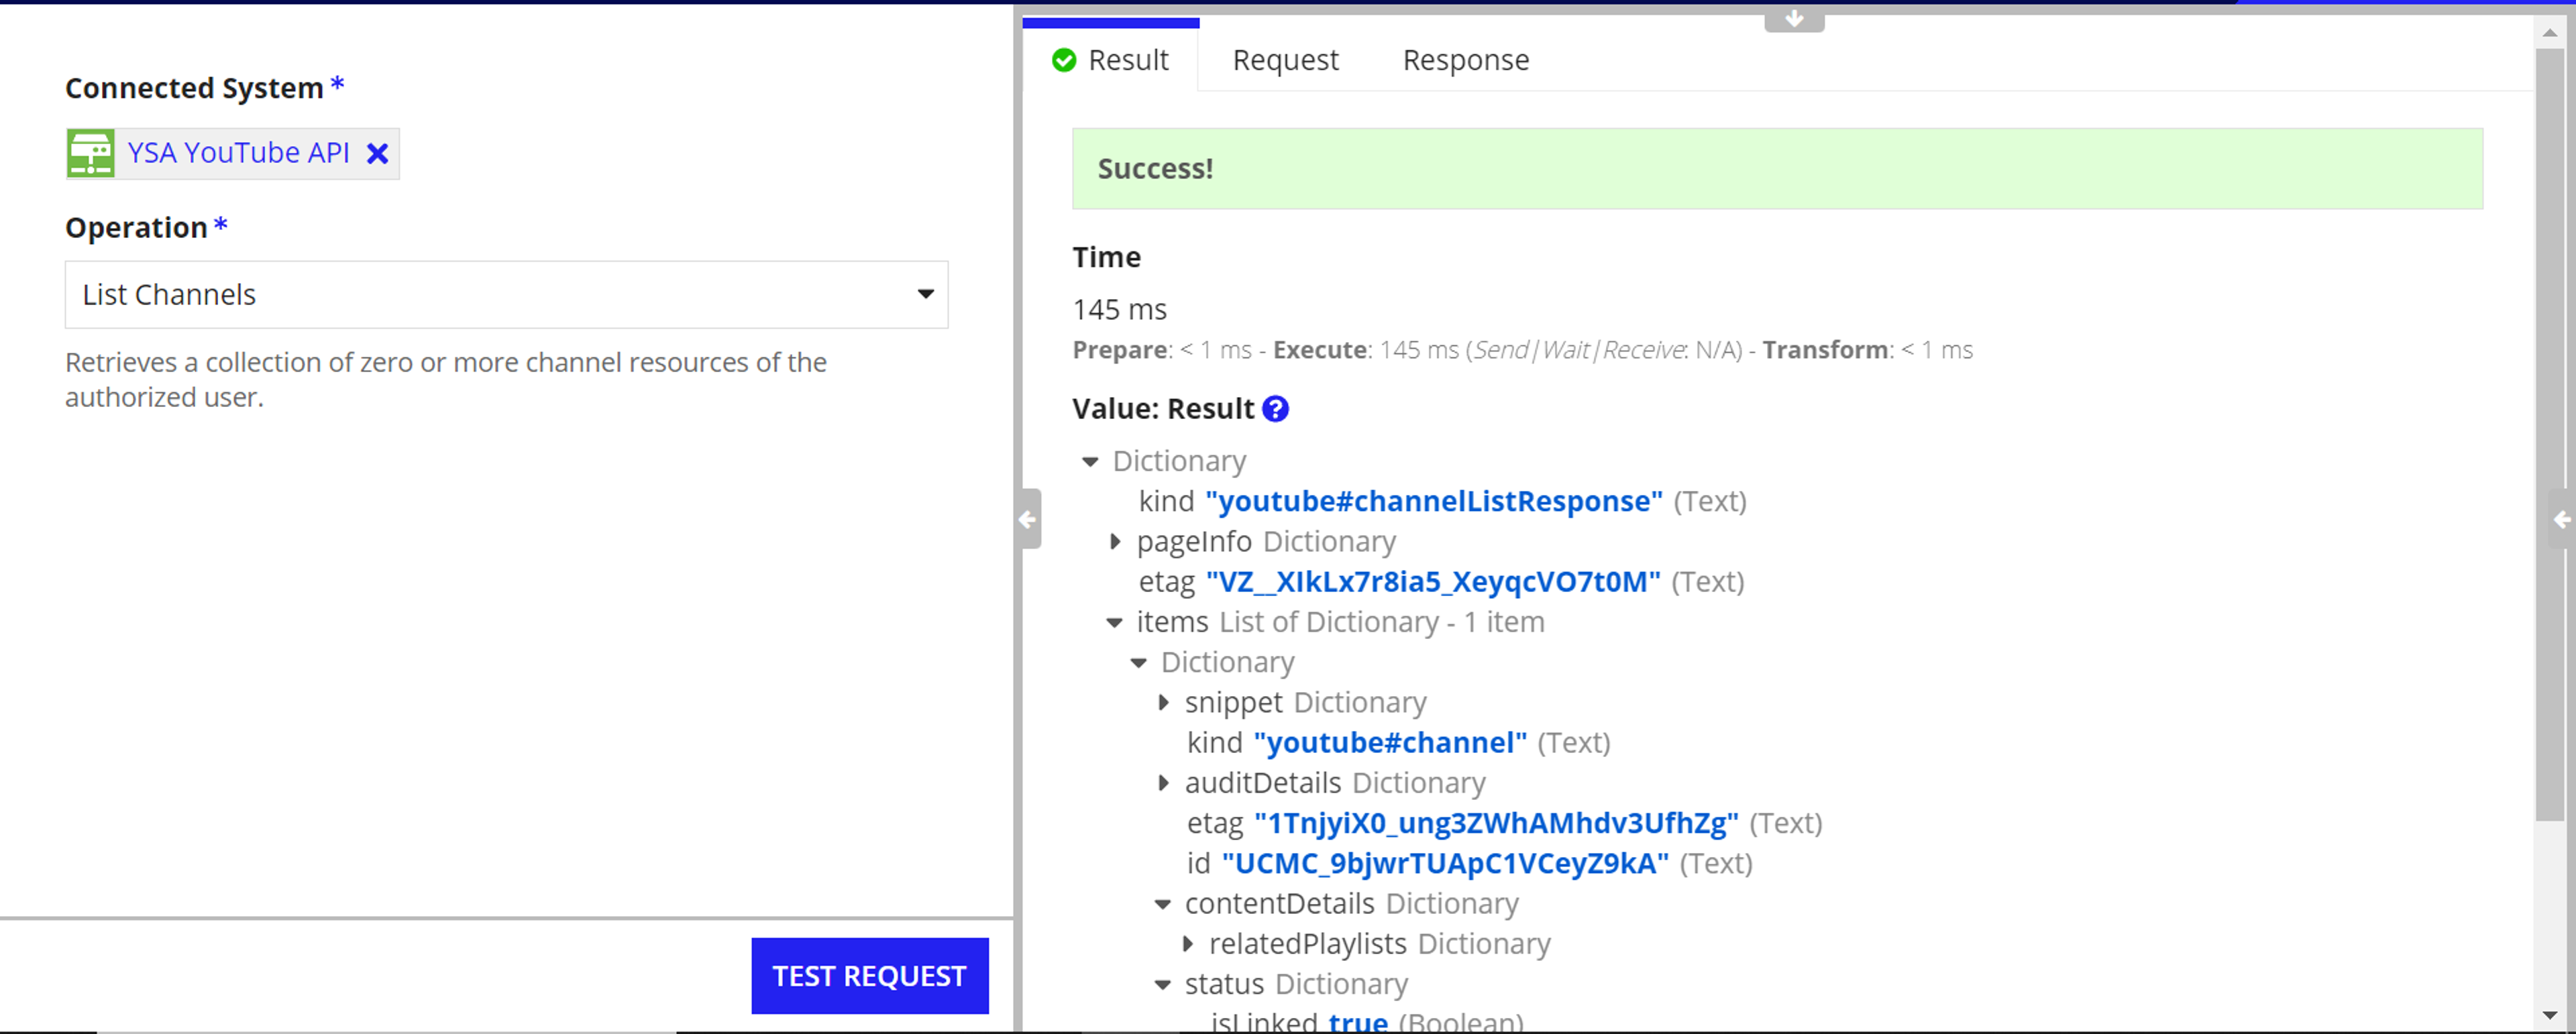Open the YSA YouTube API link
This screenshot has height=1034, width=2576.
pyautogui.click(x=238, y=153)
